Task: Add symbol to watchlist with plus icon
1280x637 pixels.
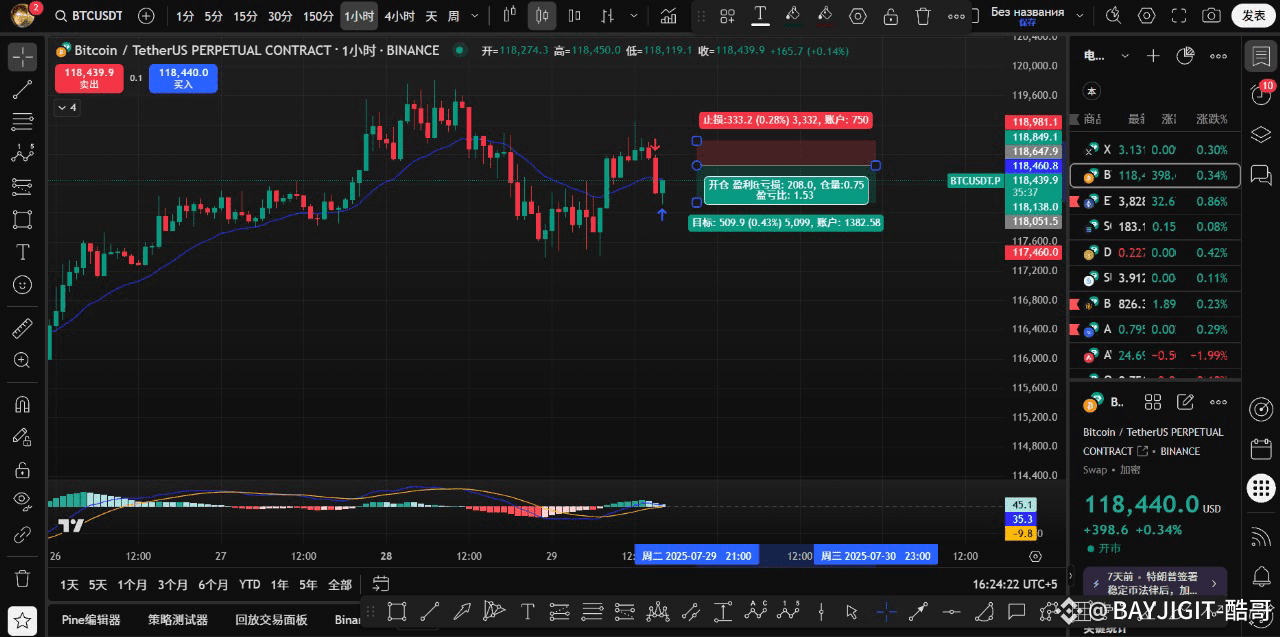Action: click(1153, 57)
